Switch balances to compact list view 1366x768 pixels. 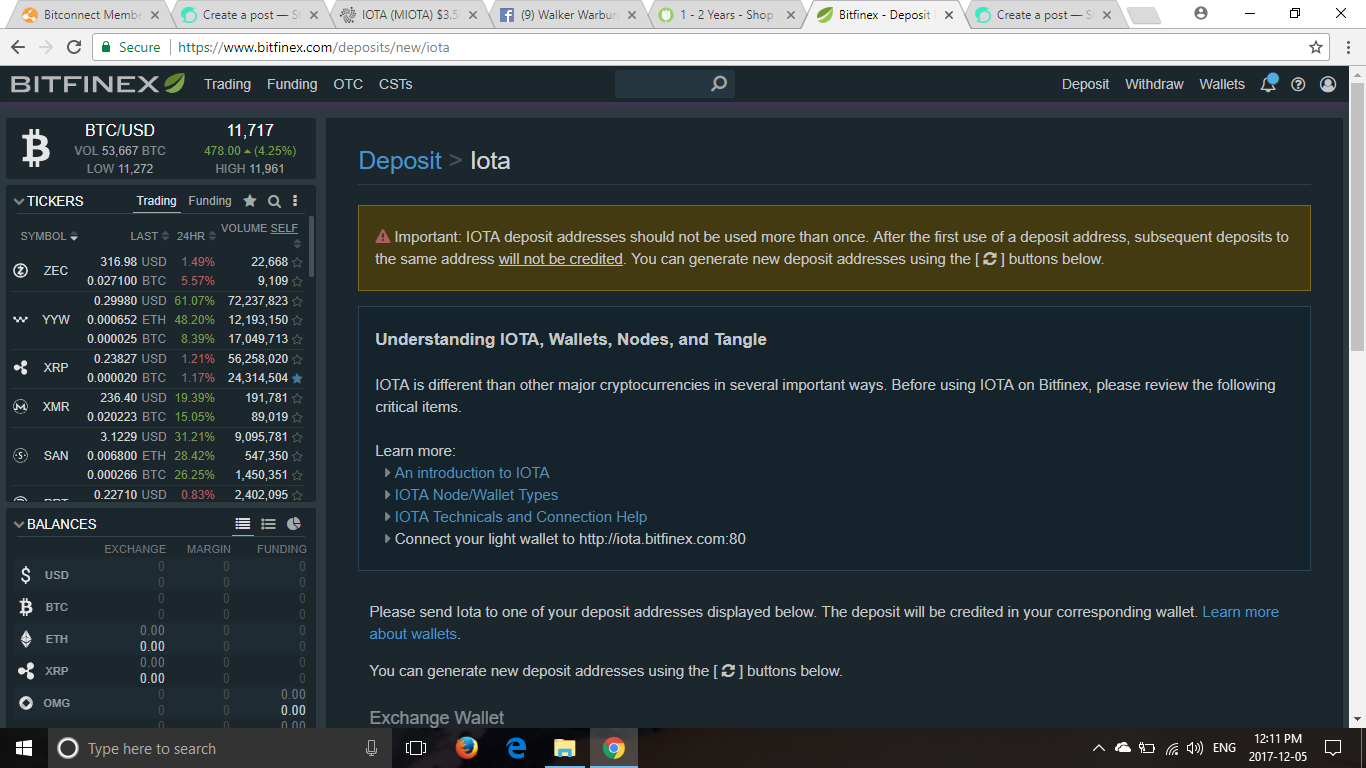click(268, 524)
